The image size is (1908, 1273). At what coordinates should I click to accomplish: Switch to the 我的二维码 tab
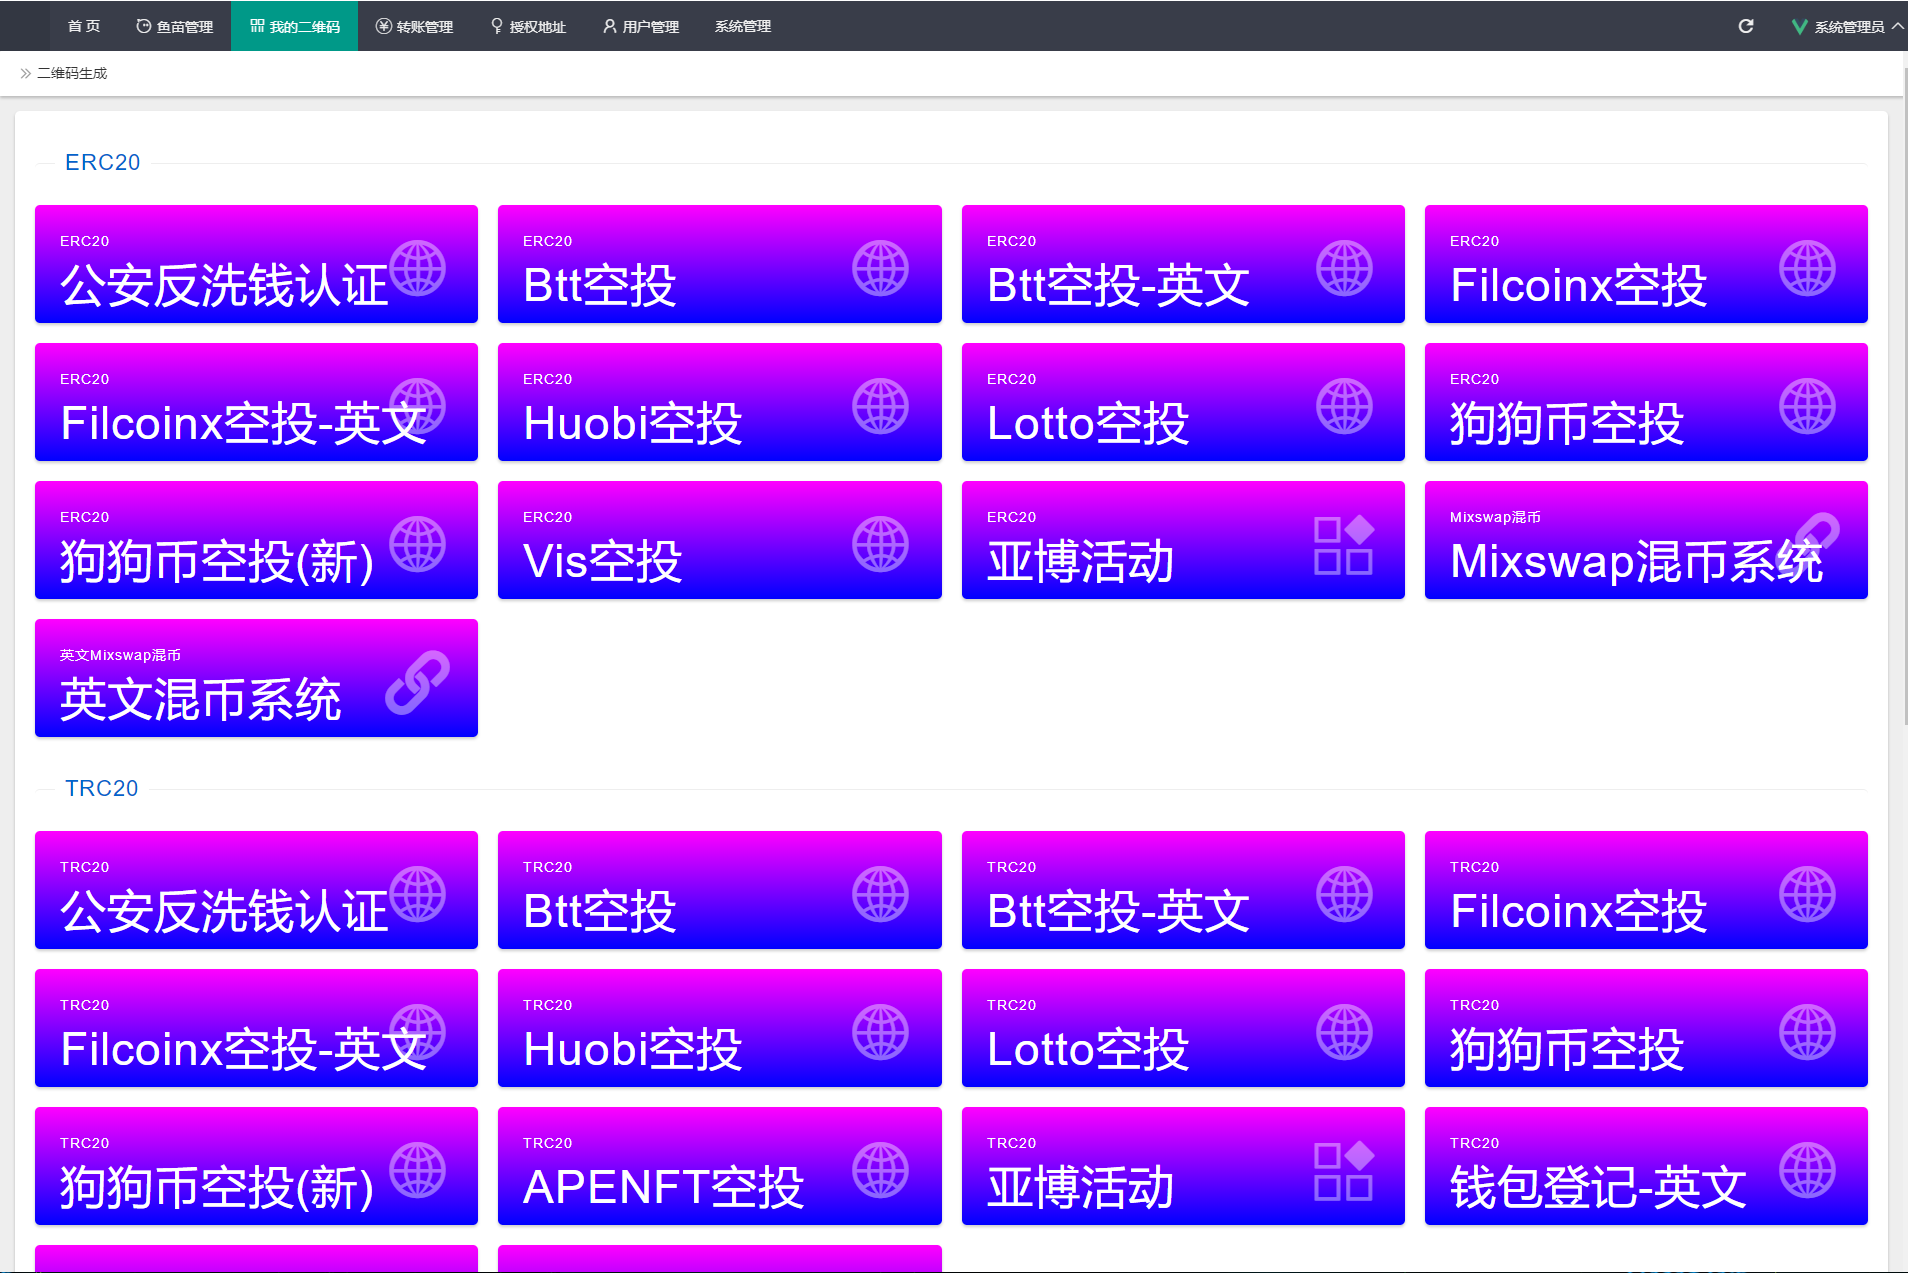tap(294, 26)
